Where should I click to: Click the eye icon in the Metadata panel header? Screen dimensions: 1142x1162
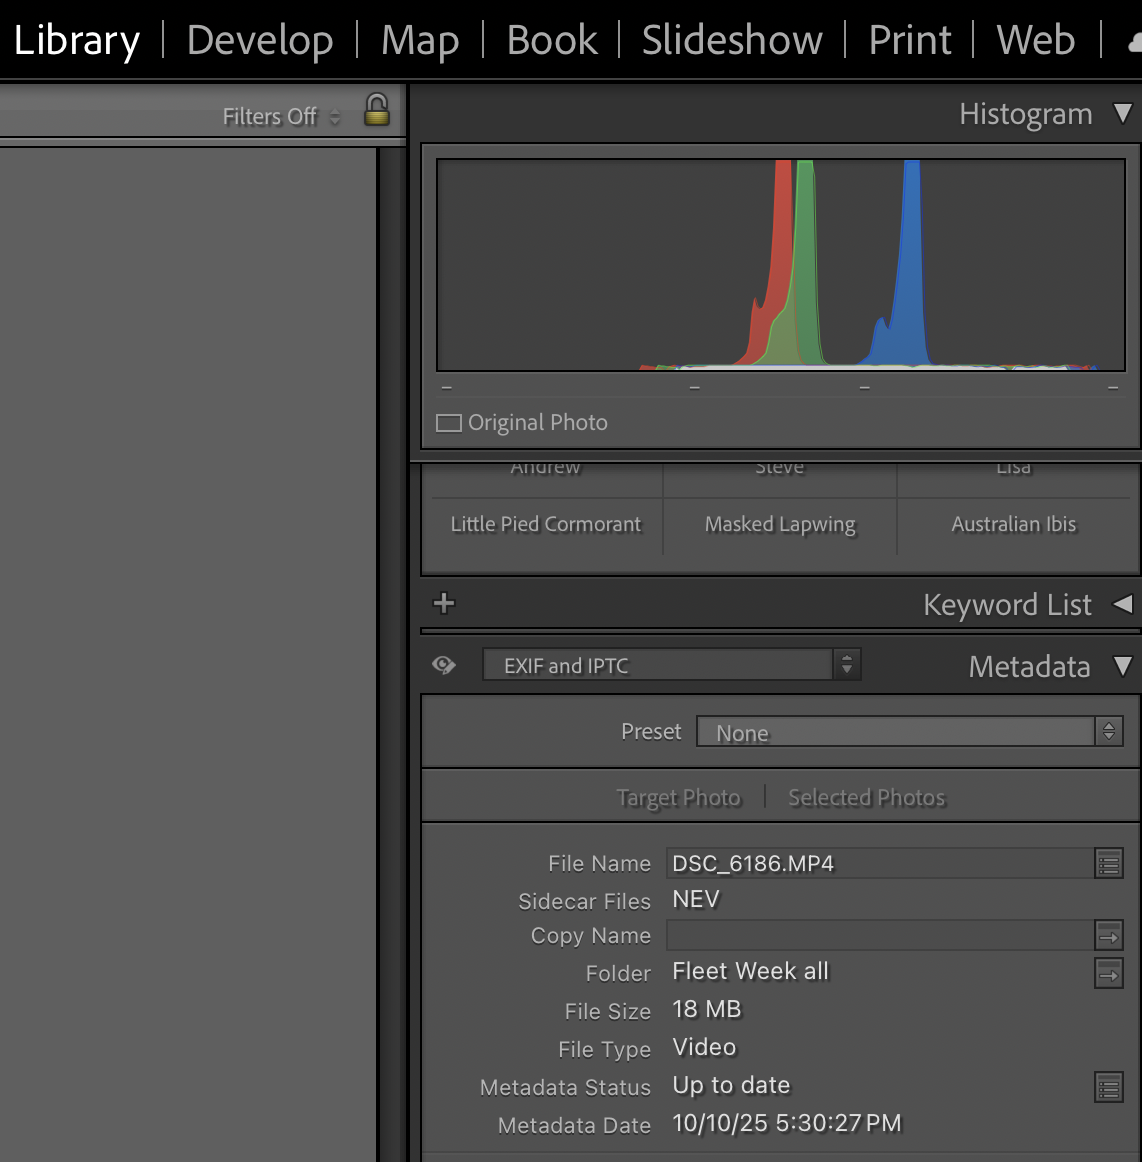(443, 664)
